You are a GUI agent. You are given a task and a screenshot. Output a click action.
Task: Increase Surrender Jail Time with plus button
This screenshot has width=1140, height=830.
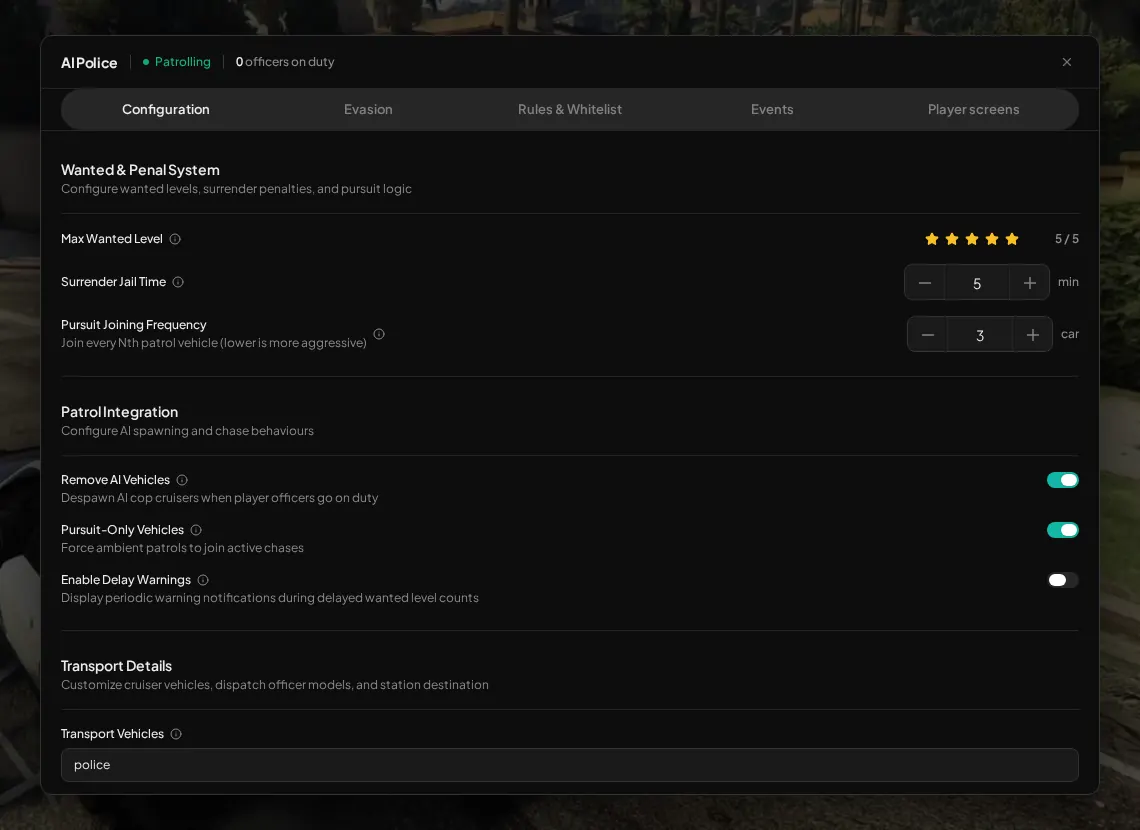click(x=1029, y=283)
